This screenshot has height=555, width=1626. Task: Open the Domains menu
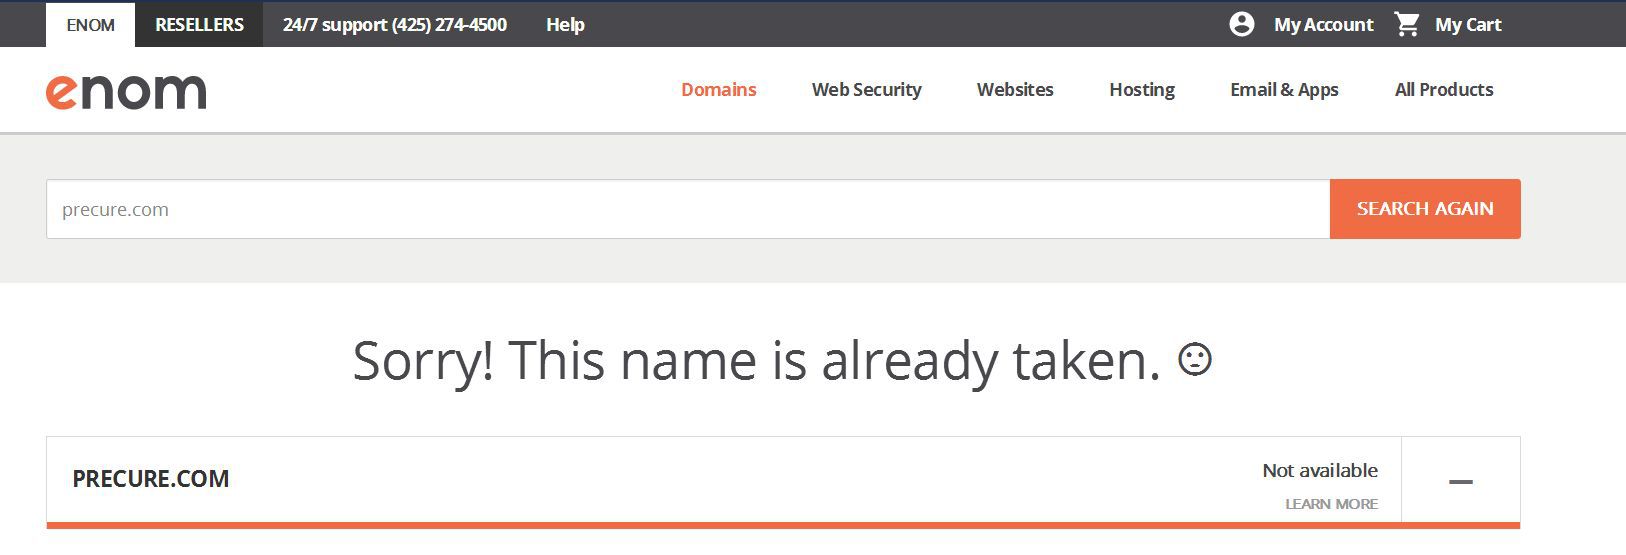pyautogui.click(x=718, y=89)
